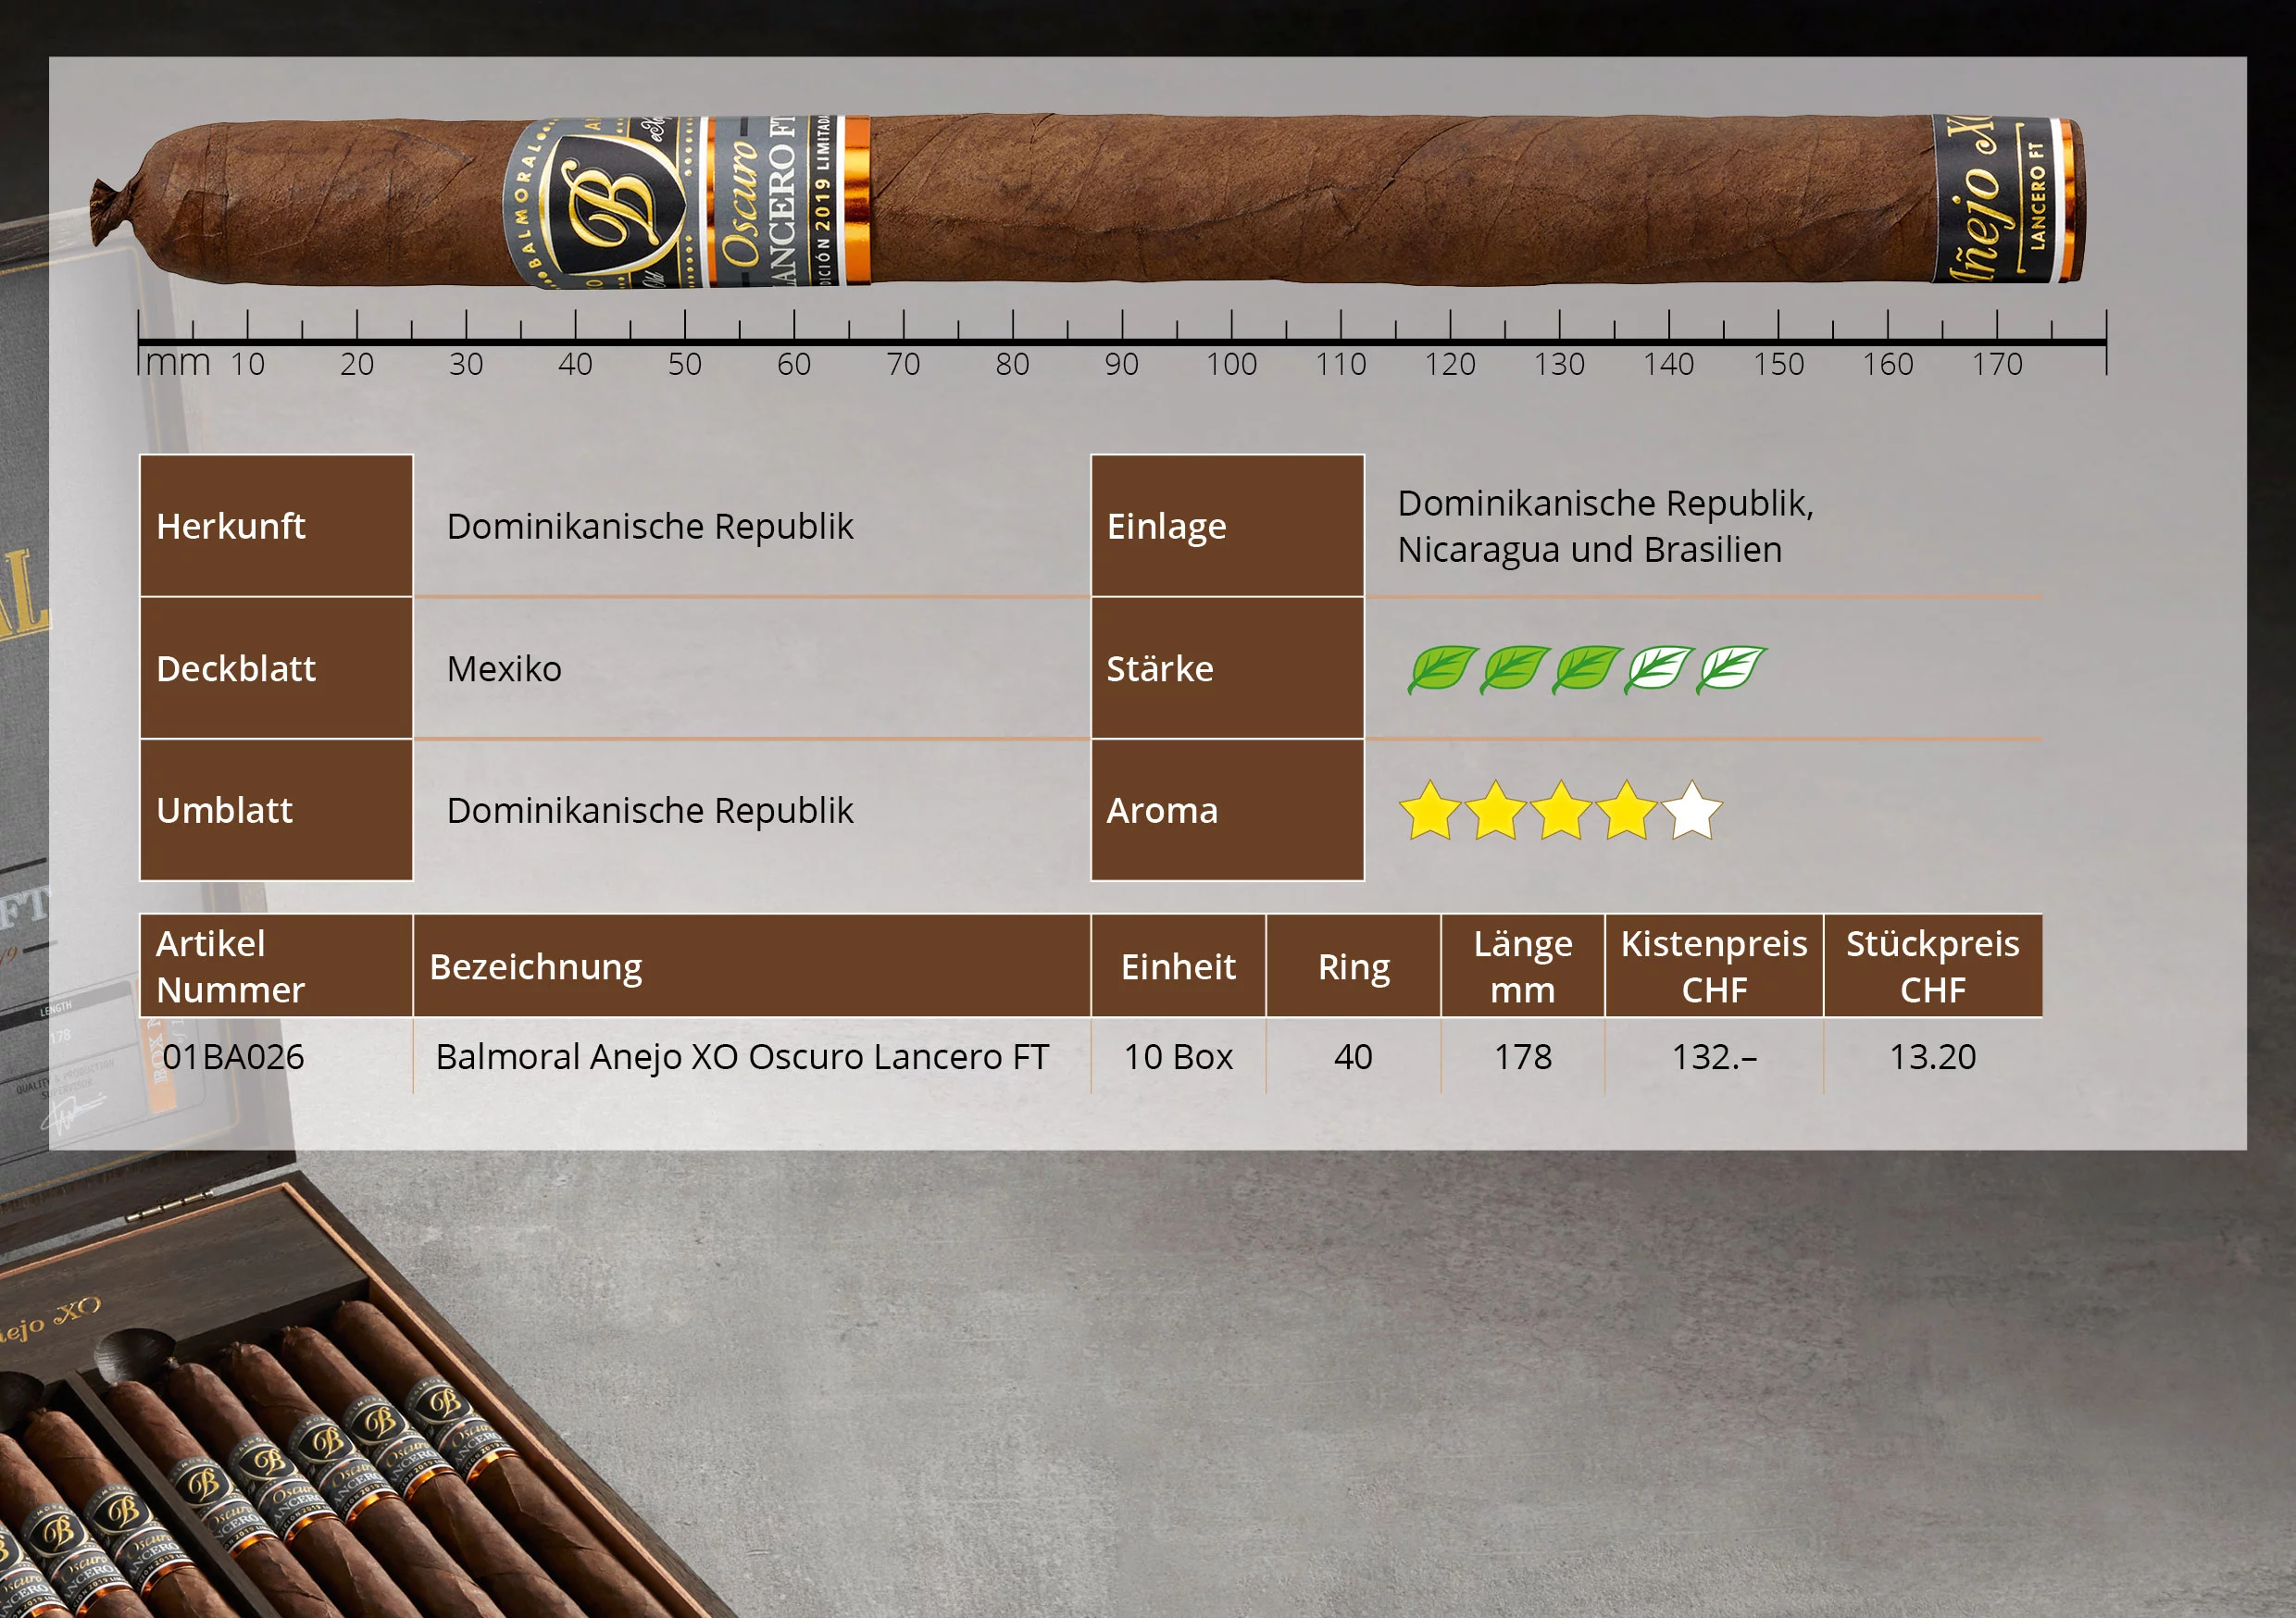Viewport: 2296px width, 1618px height.
Task: Click the Einlage label cell
Action: tap(1227, 526)
